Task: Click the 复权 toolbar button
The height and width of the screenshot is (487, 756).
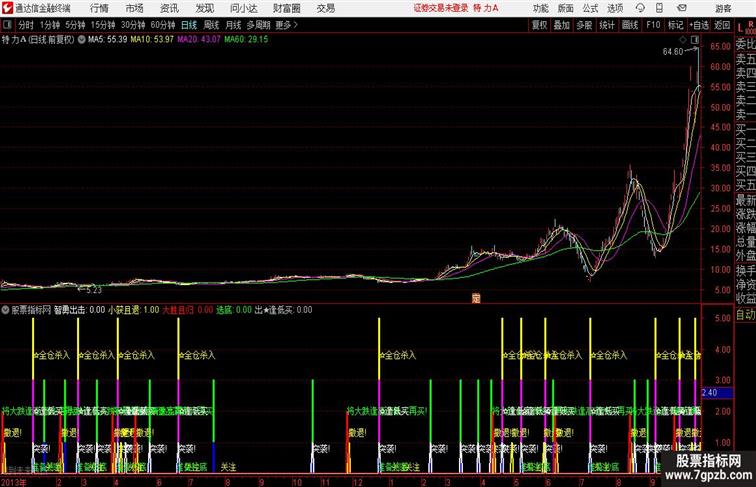Action: coord(539,25)
